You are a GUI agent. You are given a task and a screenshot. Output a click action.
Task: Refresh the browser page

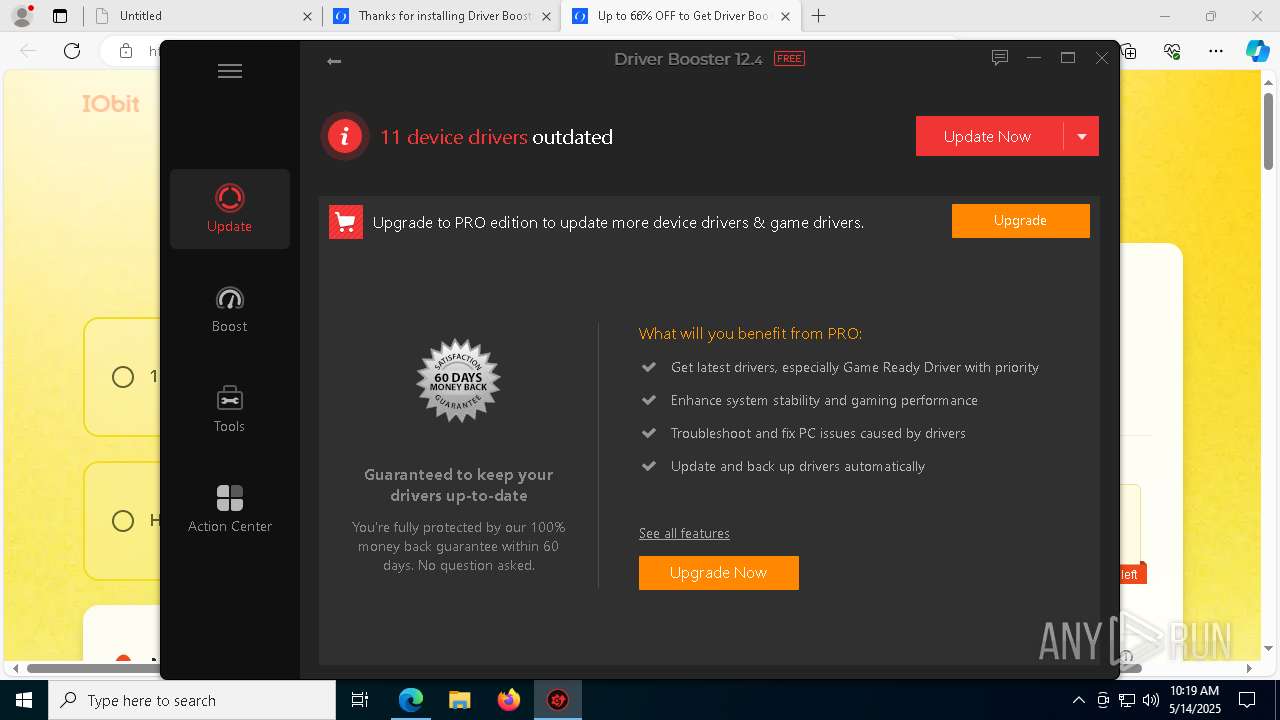tap(72, 51)
